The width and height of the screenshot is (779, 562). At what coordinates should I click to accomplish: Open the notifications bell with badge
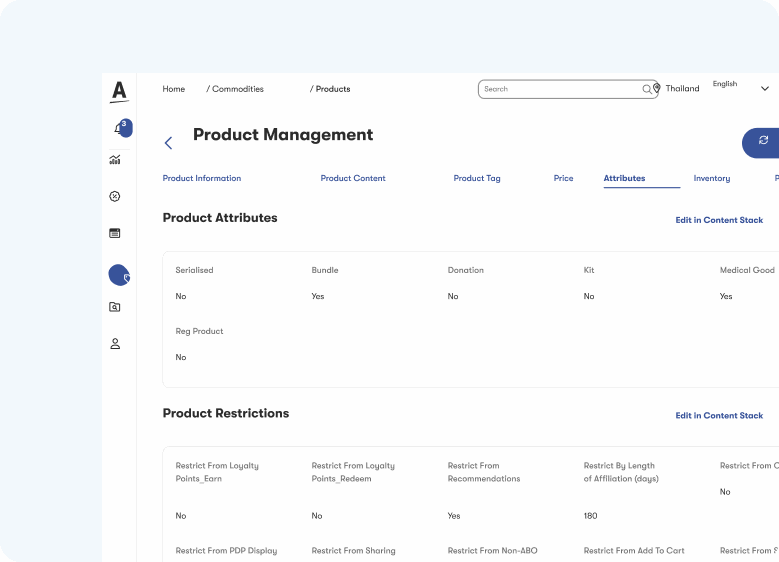[x=122, y=128]
